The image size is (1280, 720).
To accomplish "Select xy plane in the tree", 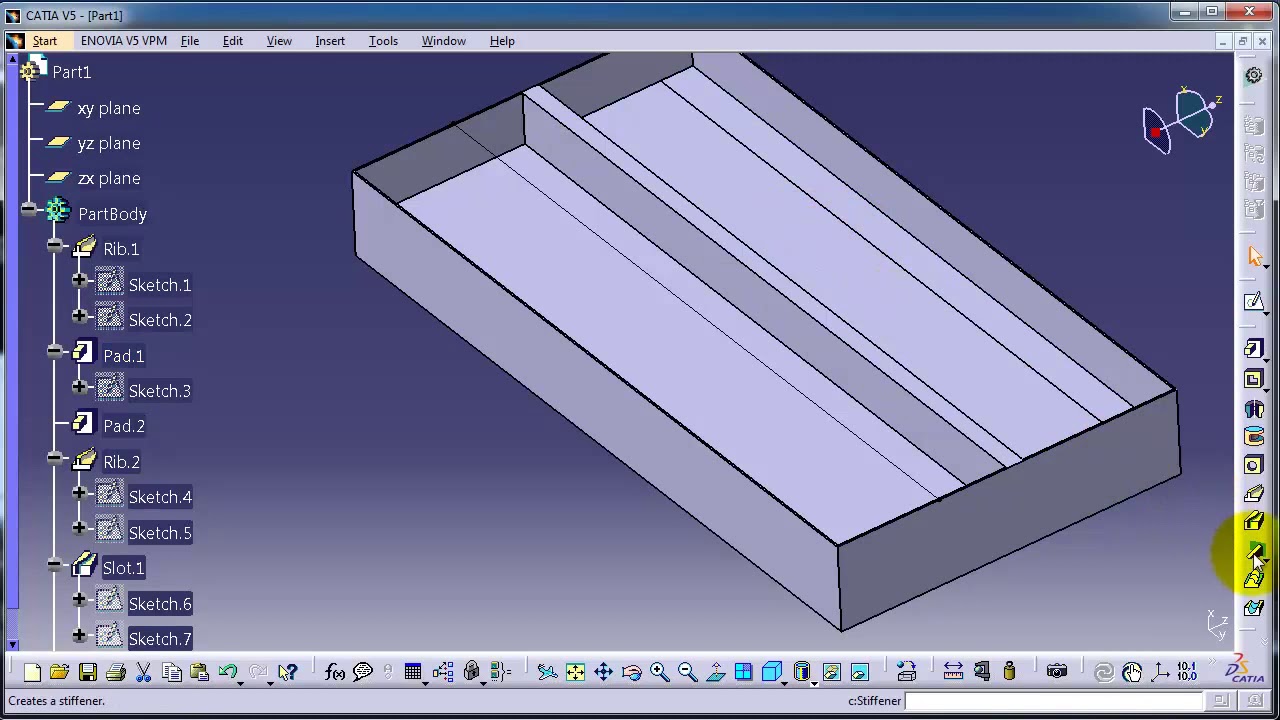I will click(109, 108).
